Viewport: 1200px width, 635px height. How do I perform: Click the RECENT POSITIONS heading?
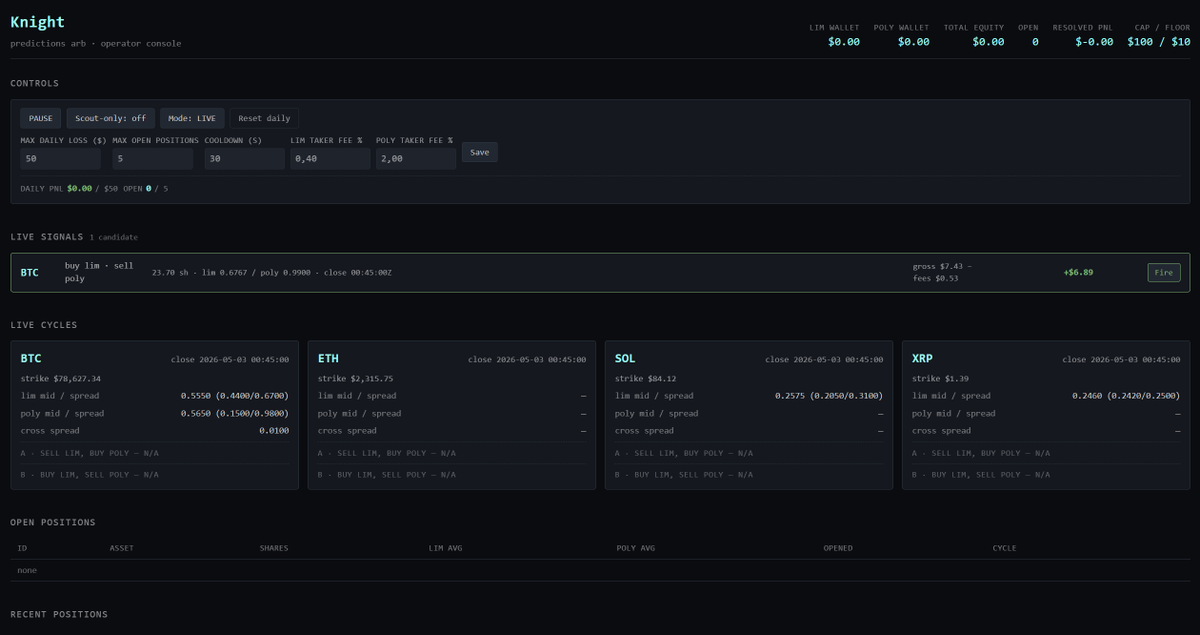point(59,614)
